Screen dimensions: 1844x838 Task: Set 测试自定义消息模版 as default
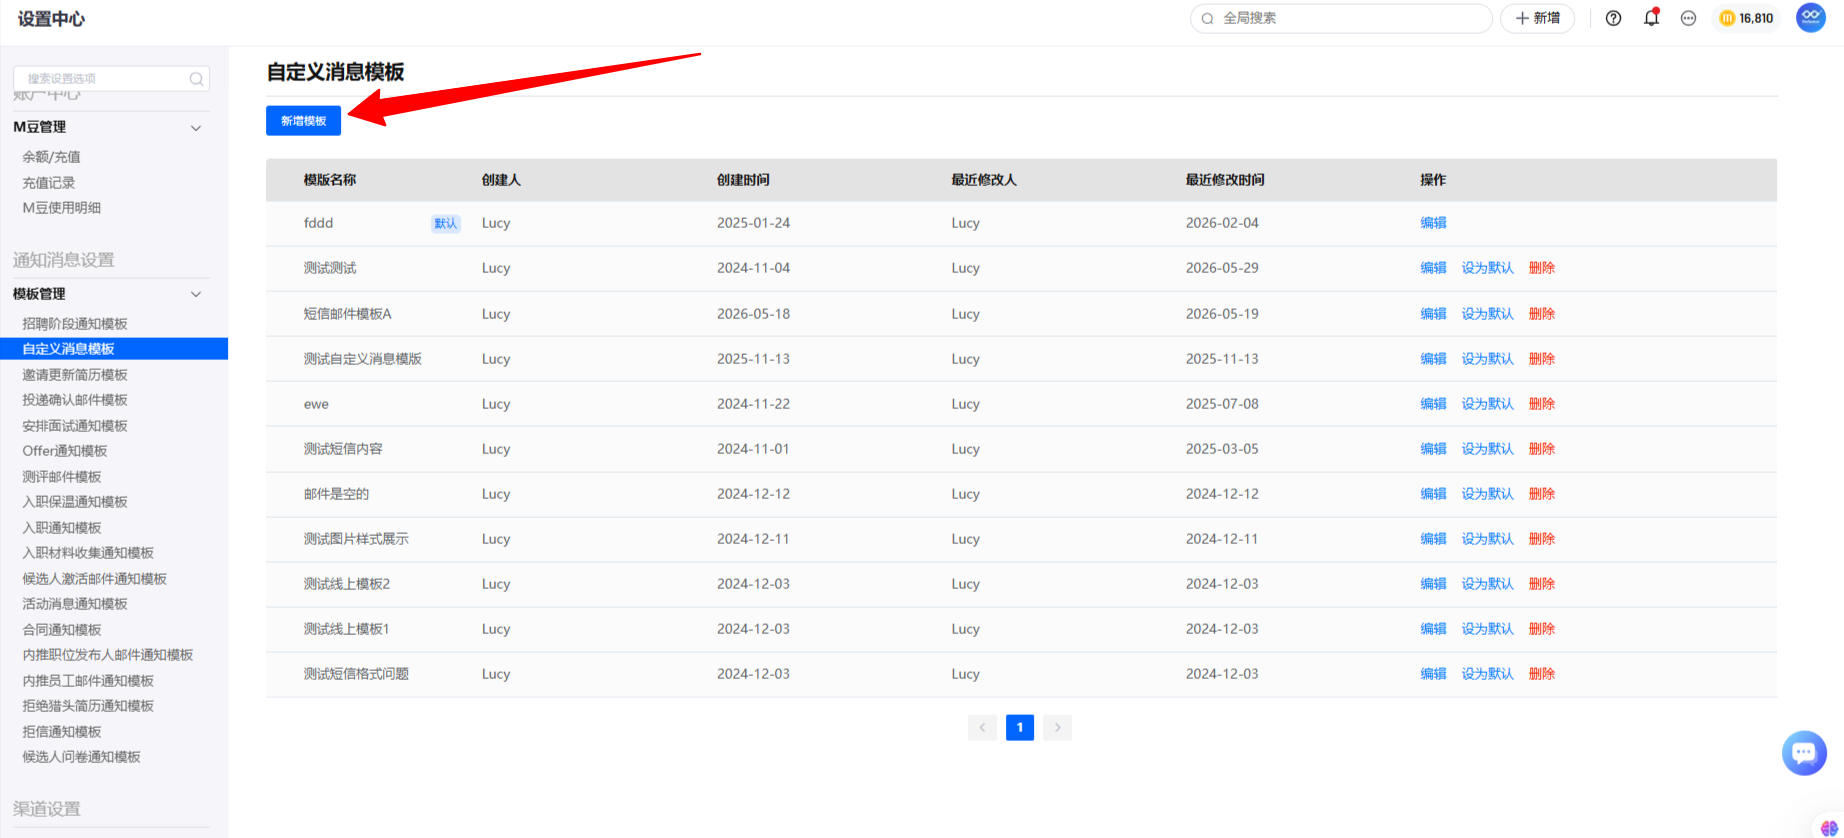[1487, 359]
